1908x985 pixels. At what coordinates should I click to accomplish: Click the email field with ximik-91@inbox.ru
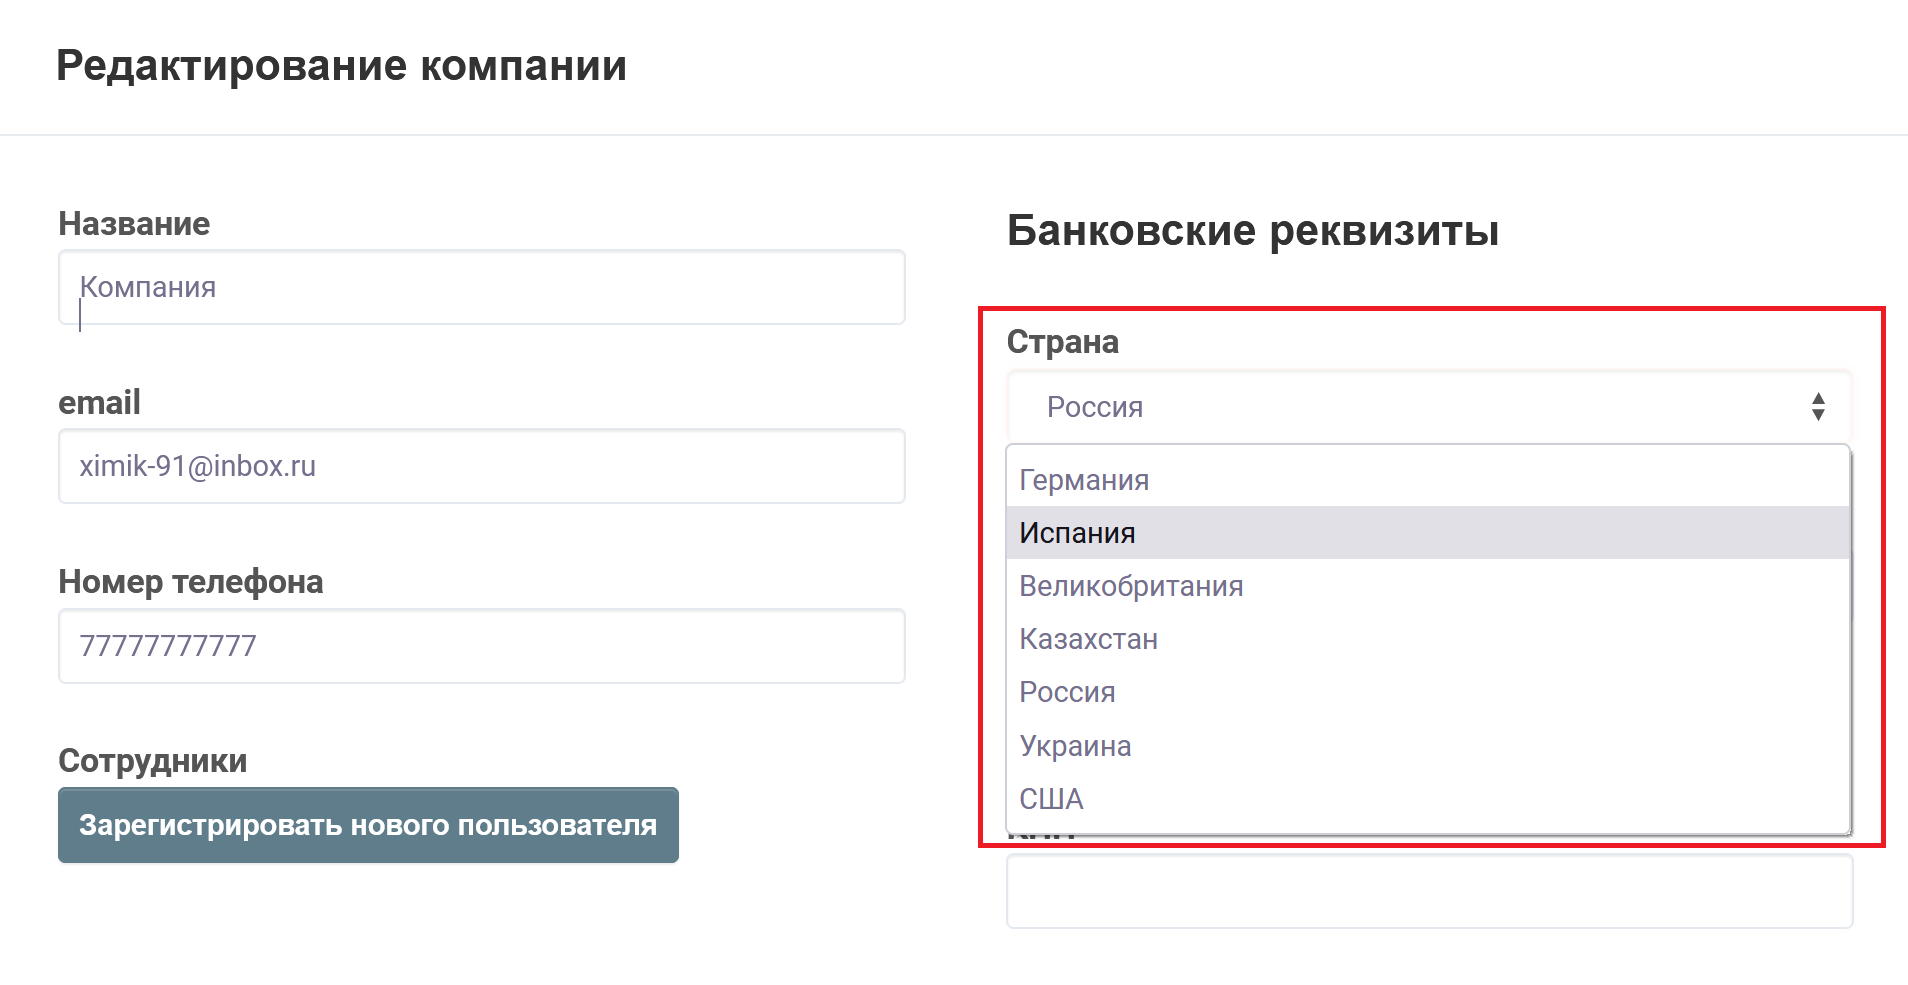[481, 467]
